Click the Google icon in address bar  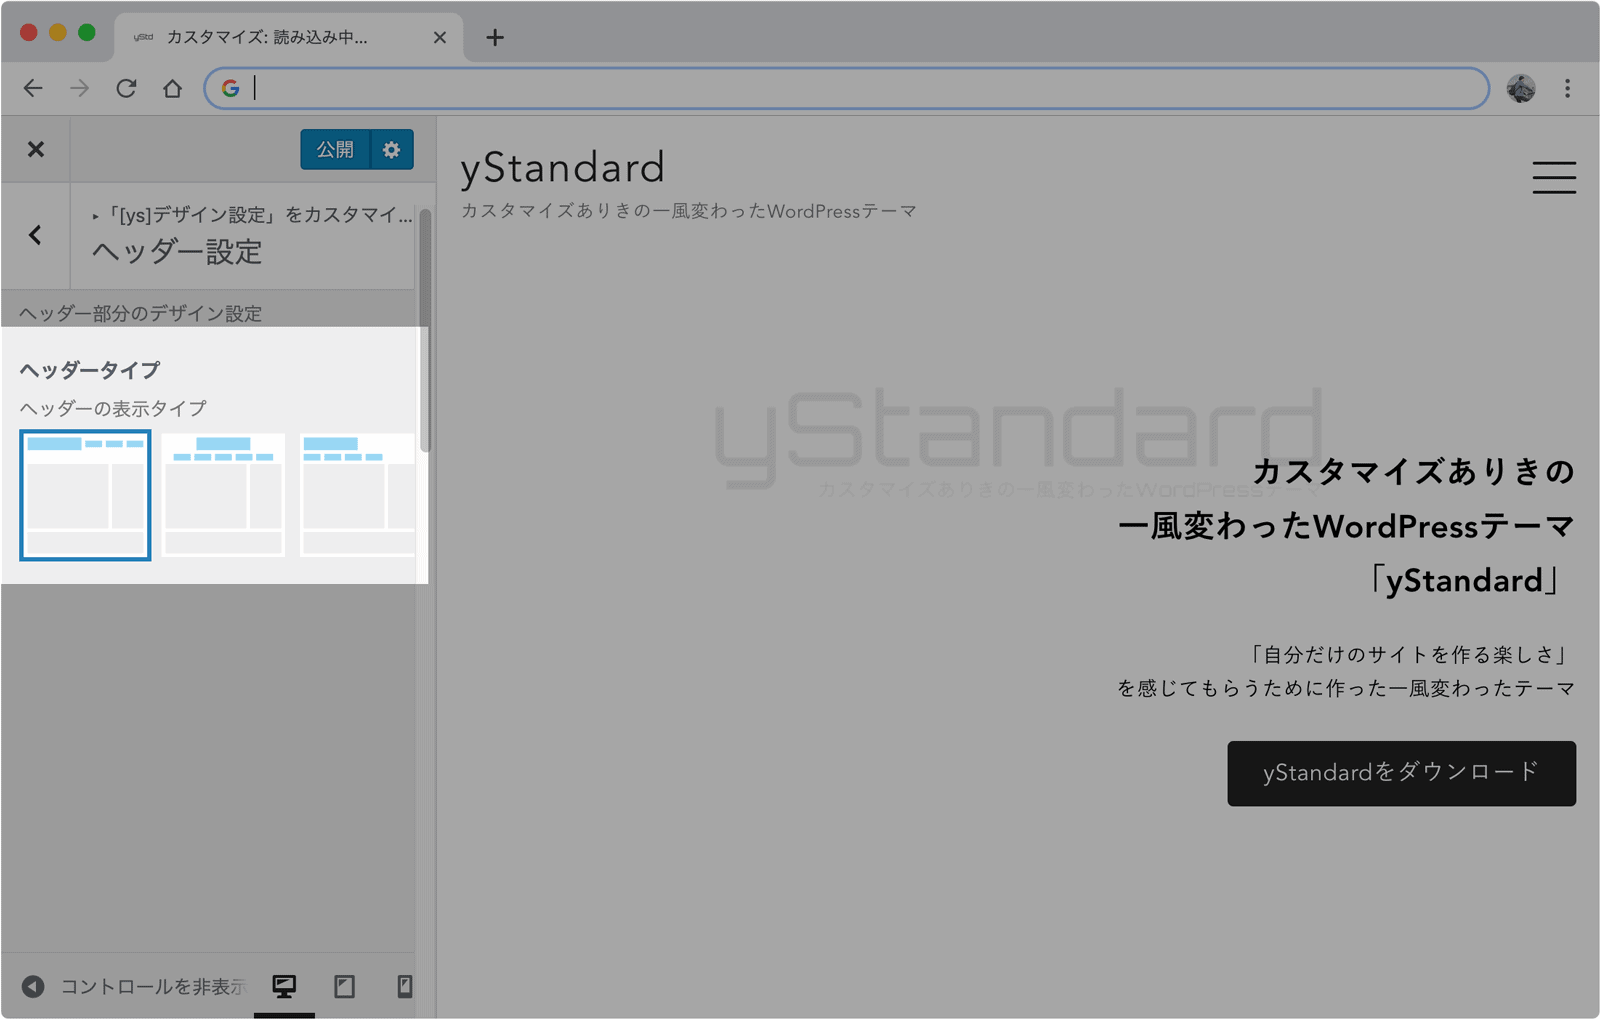pos(230,88)
